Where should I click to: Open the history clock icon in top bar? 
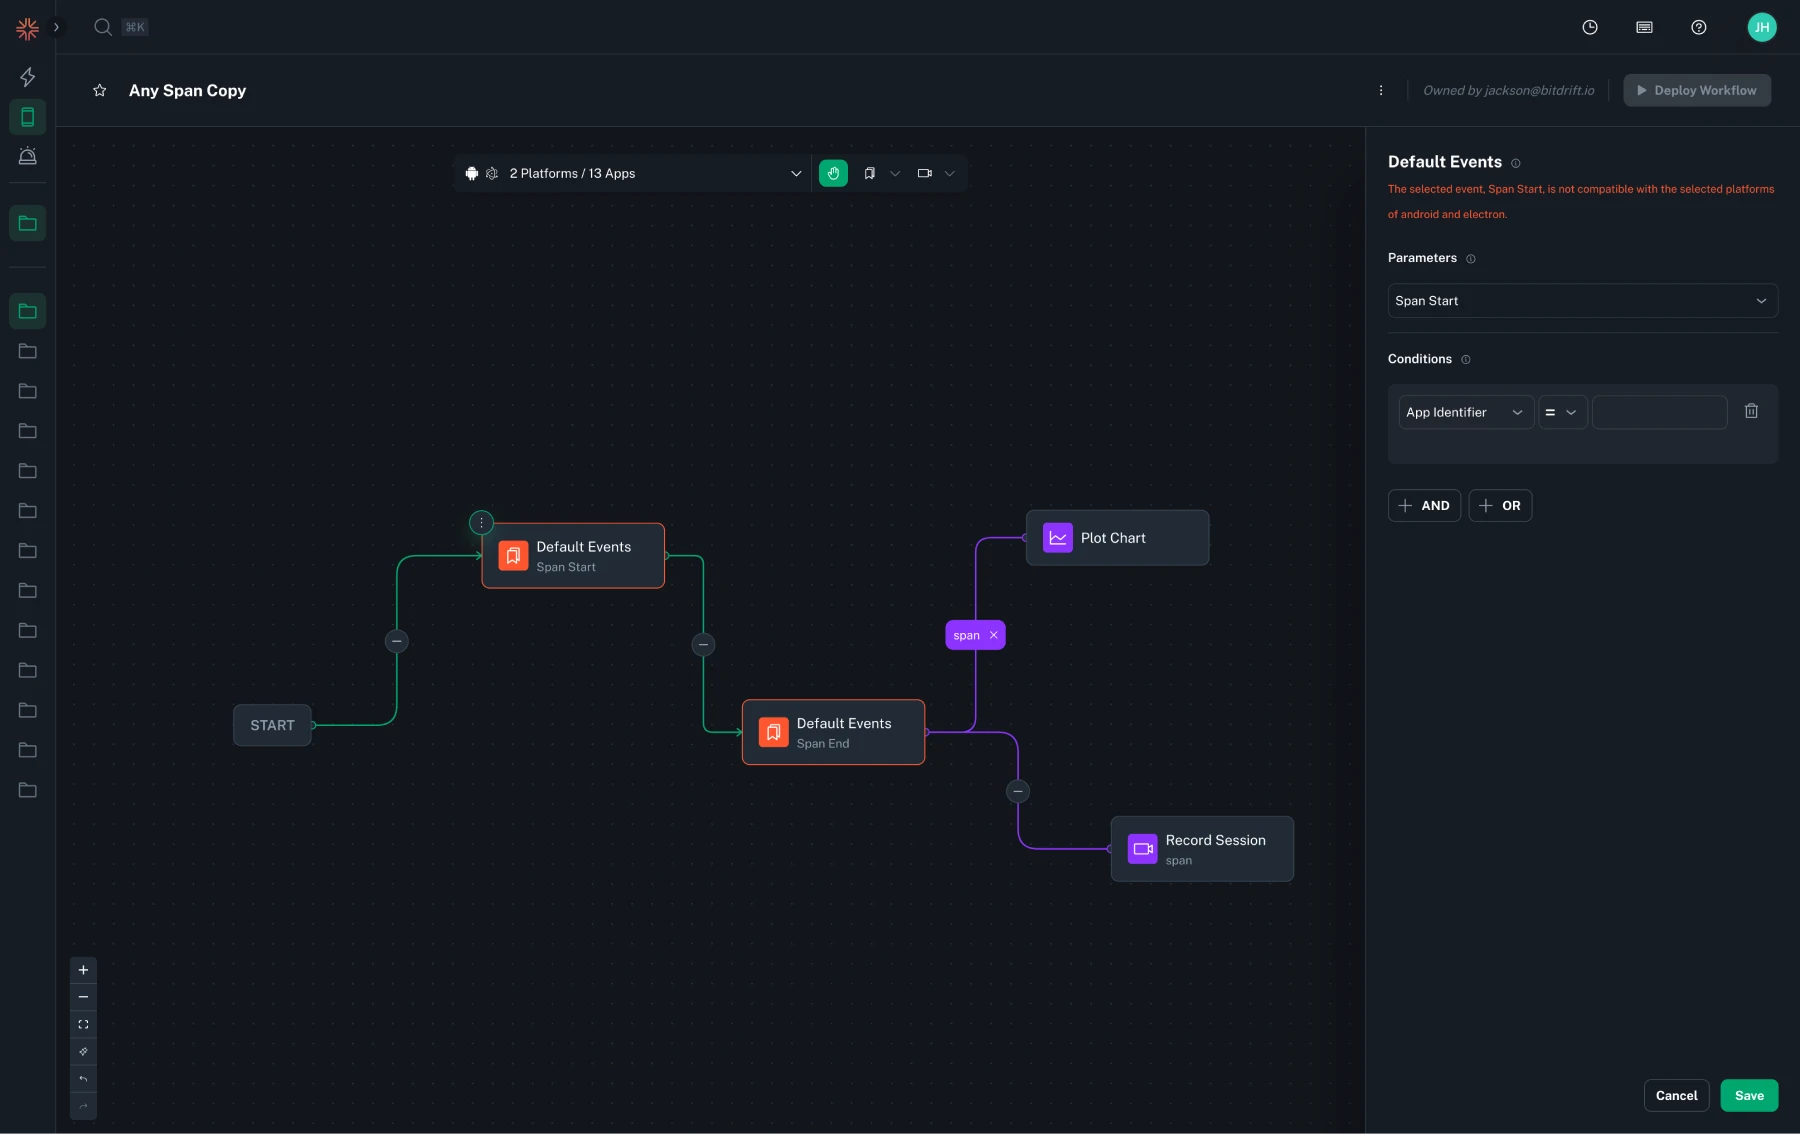(x=1590, y=27)
